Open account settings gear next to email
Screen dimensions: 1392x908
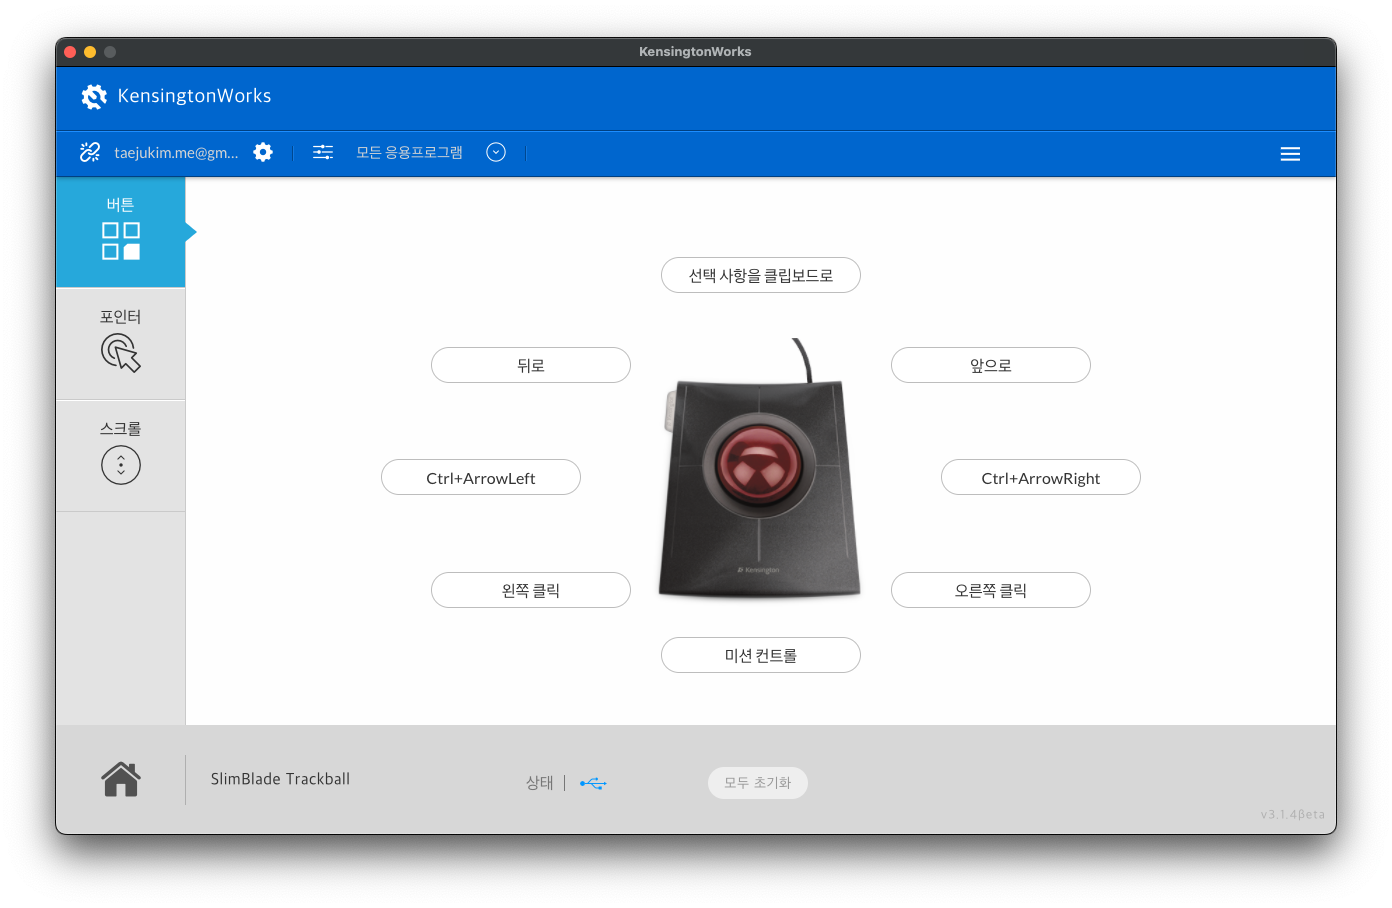(263, 152)
